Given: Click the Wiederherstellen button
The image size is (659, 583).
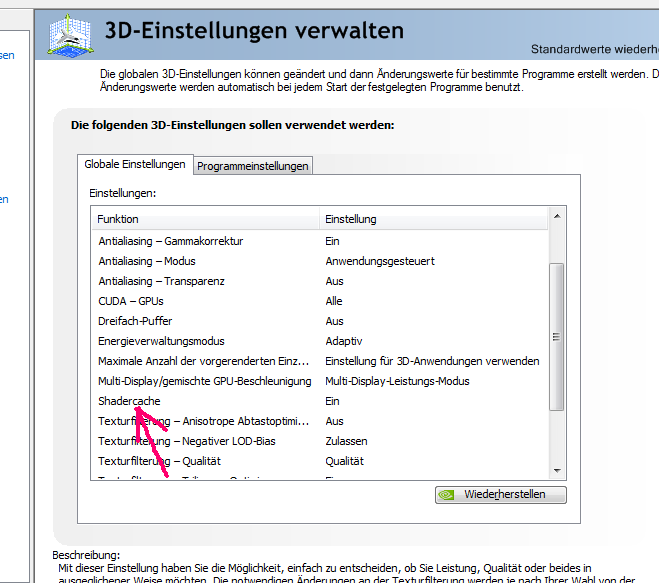Looking at the screenshot, I should click(x=501, y=495).
